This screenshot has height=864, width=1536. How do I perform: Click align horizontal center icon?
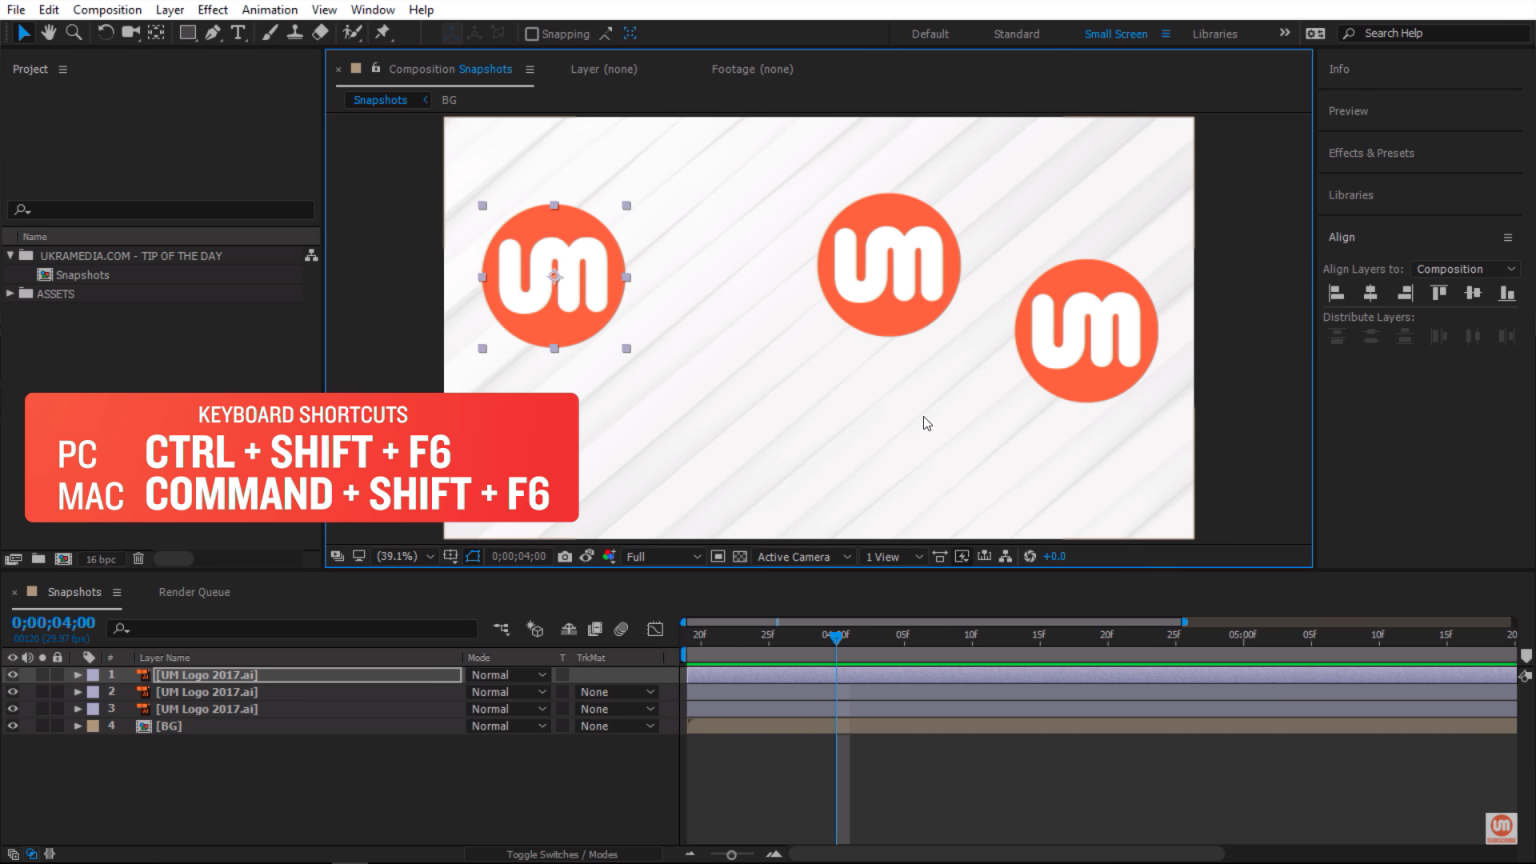1370,293
